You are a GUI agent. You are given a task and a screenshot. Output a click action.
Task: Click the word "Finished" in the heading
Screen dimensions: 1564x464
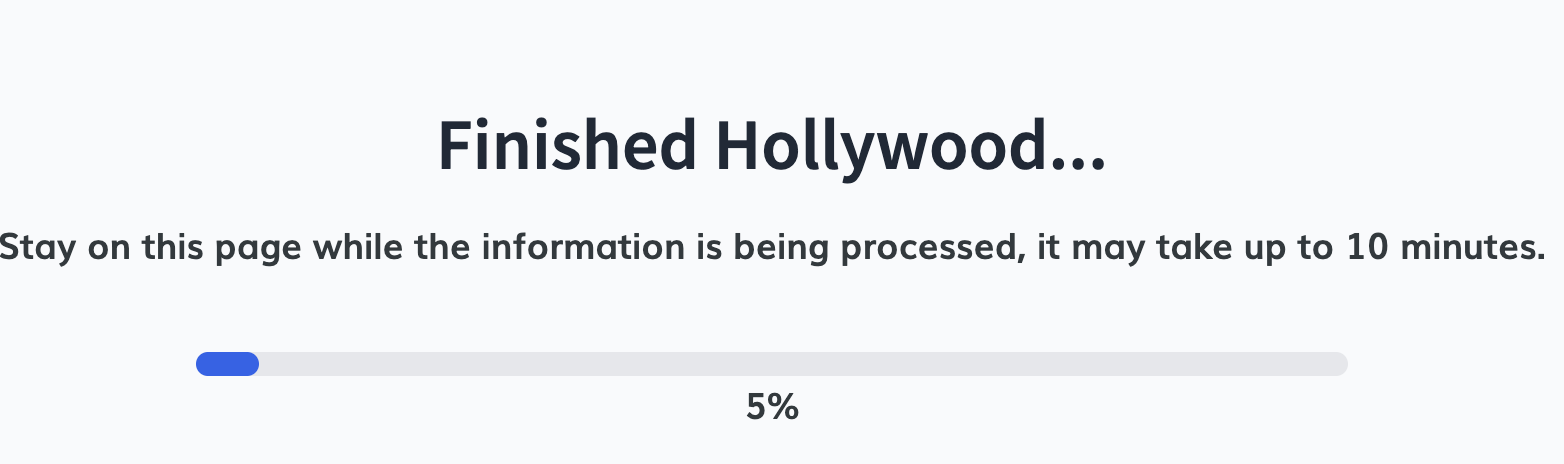tap(567, 147)
